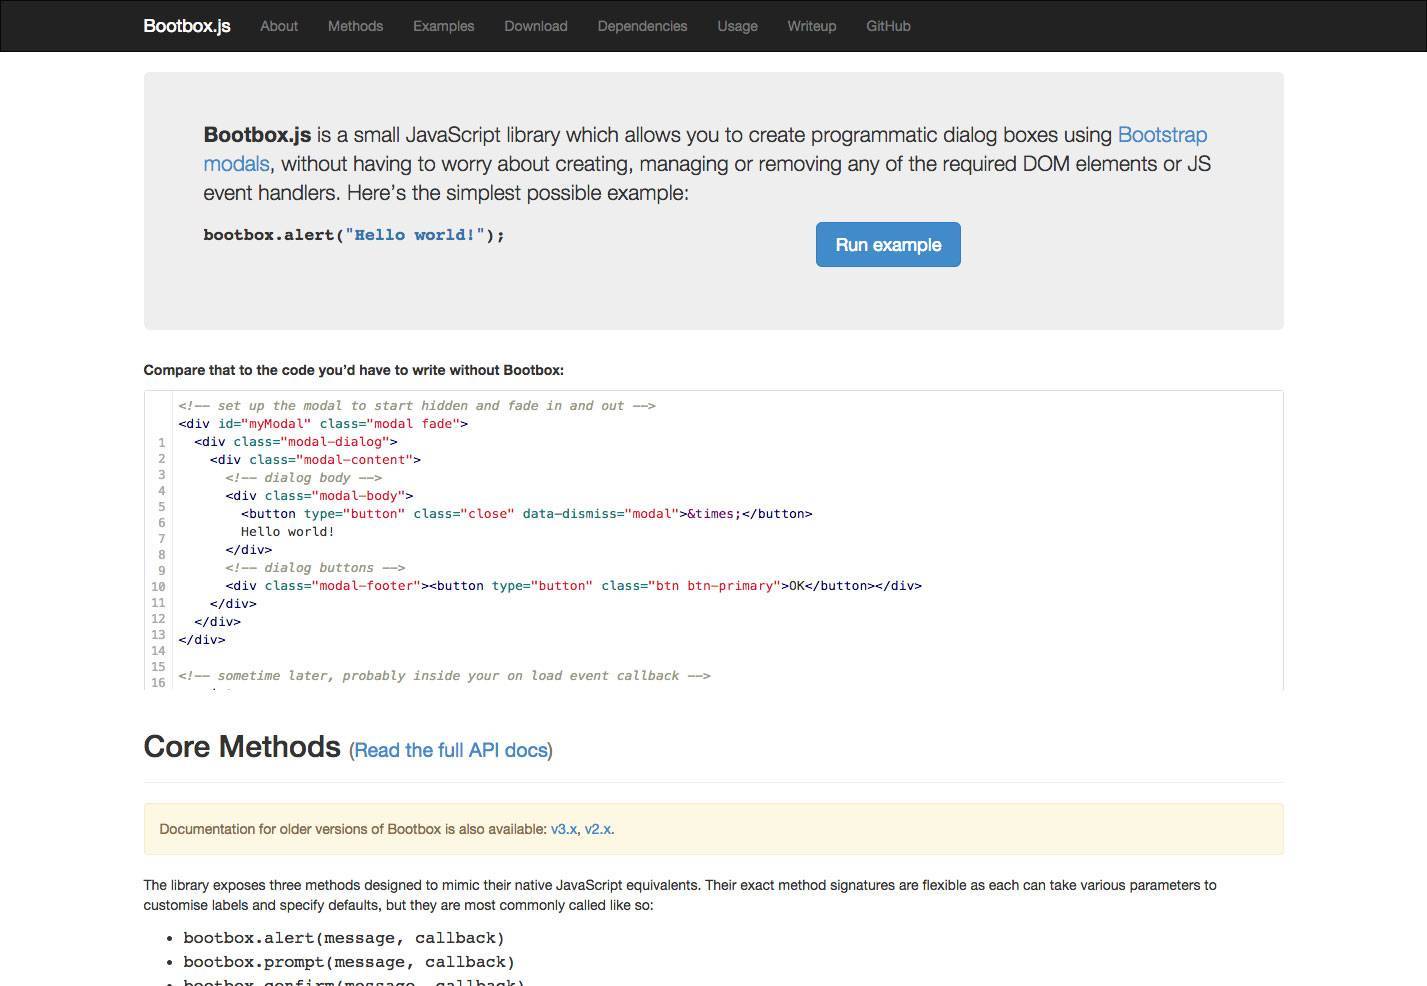Click the bootbox.alert("Hello world!") code snippet

pos(354,235)
